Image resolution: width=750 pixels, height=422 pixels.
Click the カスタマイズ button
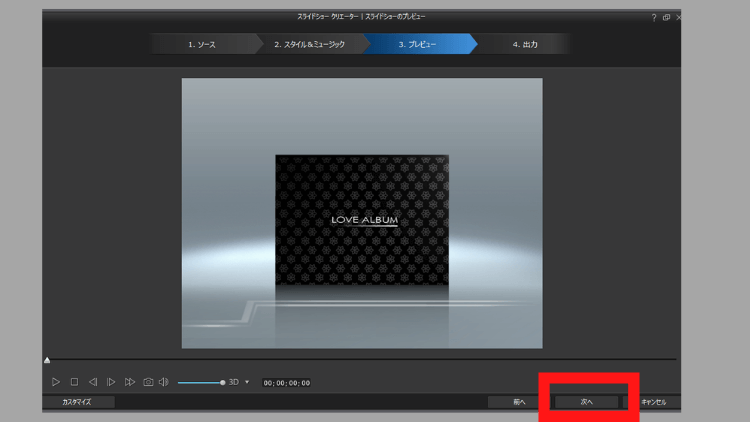[77, 402]
